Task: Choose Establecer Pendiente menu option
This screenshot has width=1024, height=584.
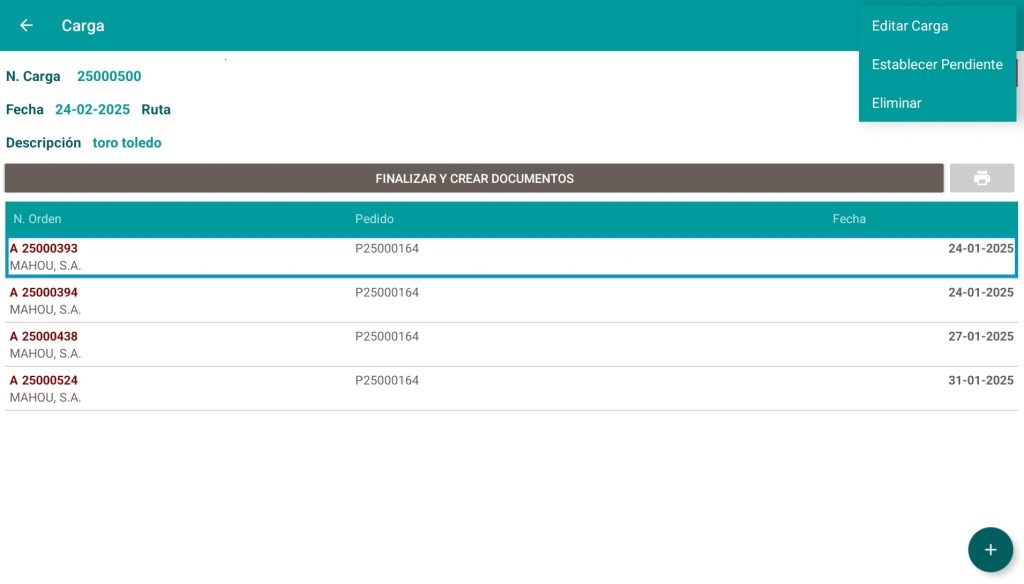Action: pos(936,64)
